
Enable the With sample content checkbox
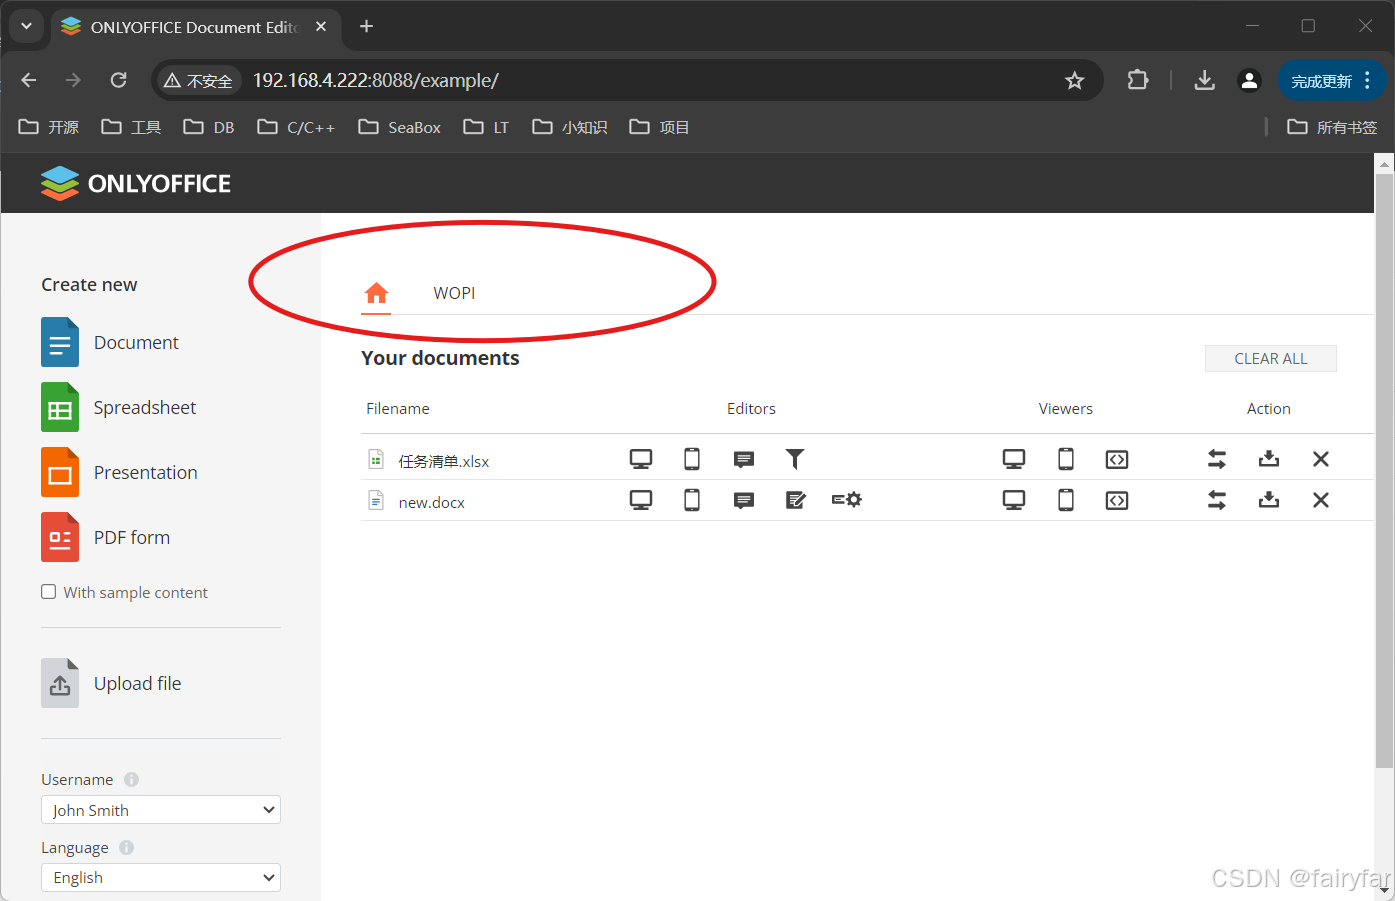tap(48, 591)
